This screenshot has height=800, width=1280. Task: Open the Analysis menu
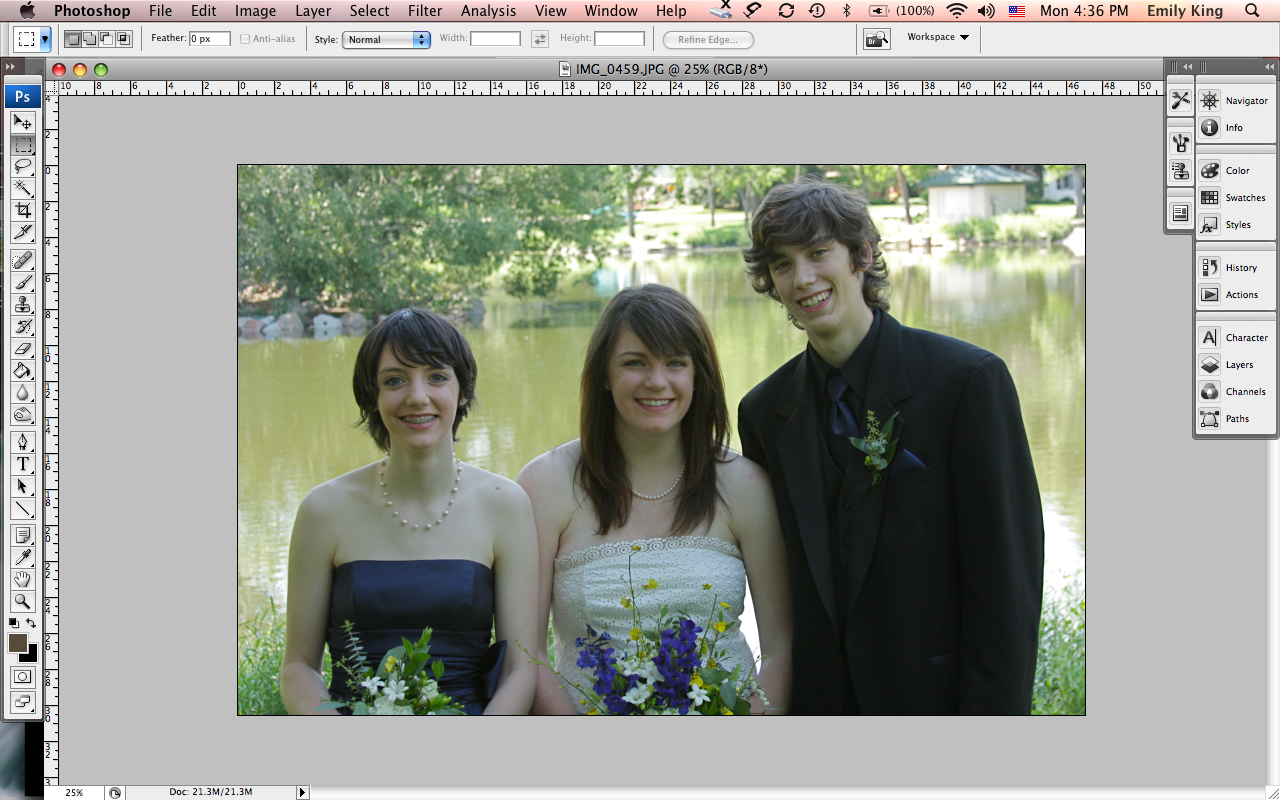pyautogui.click(x=489, y=11)
